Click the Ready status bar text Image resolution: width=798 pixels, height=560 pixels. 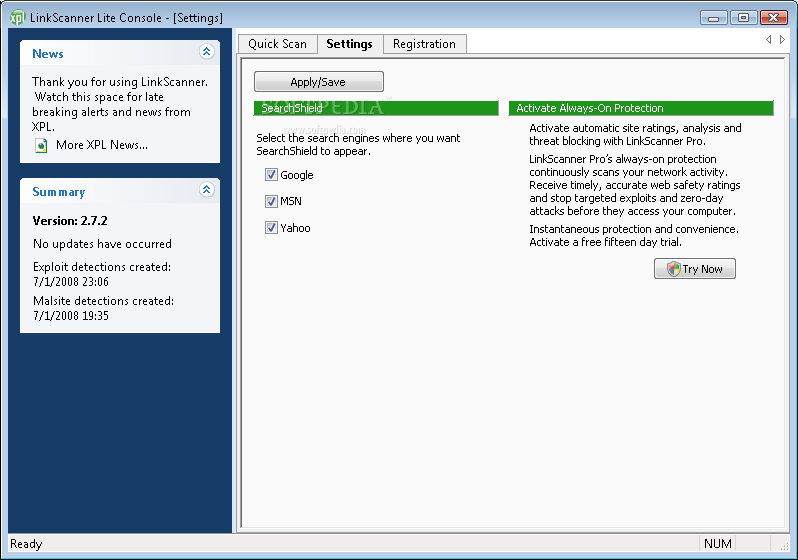click(x=26, y=544)
